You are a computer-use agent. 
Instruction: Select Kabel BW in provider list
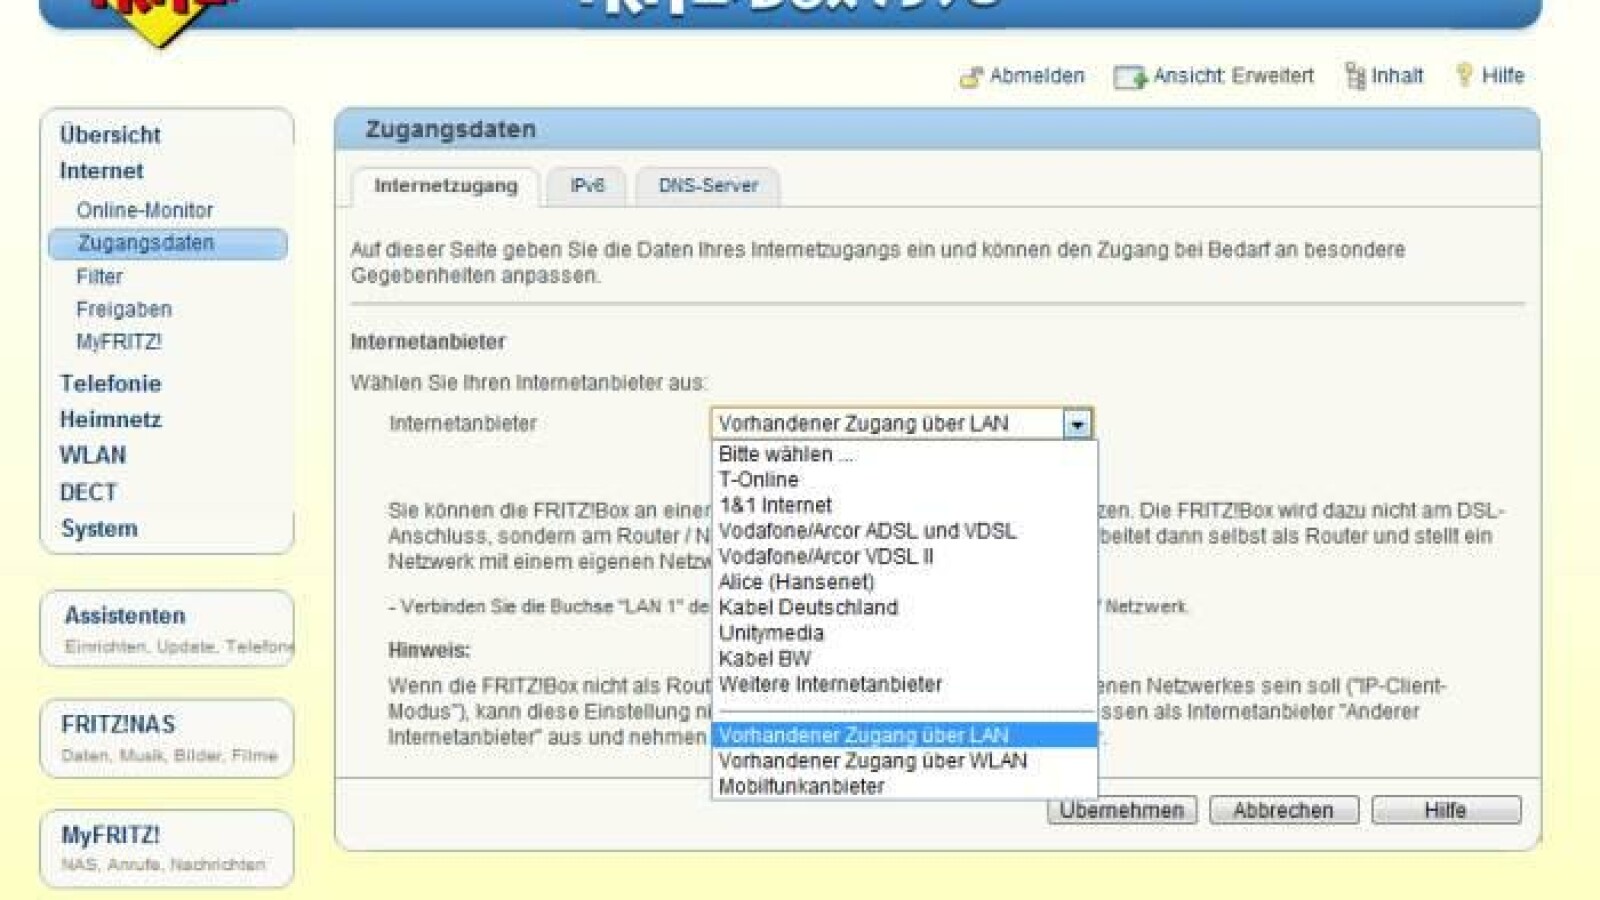(x=904, y=658)
